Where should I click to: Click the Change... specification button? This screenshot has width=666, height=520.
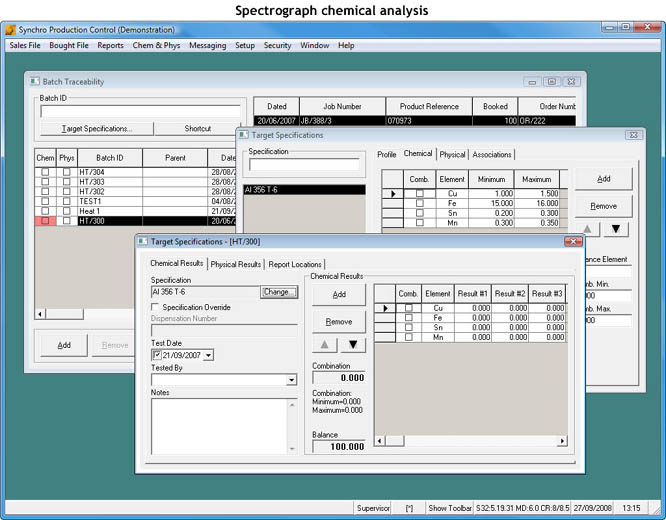pos(279,292)
